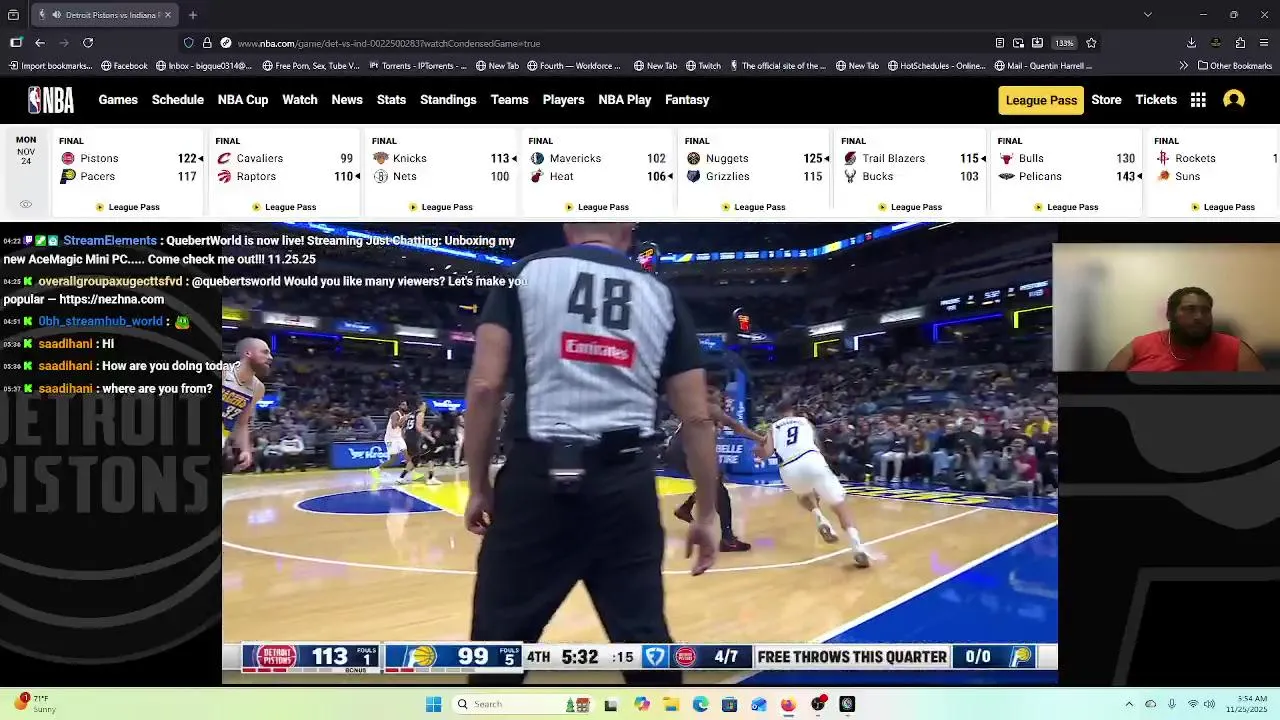Image resolution: width=1280 pixels, height=720 pixels.
Task: Open the Schedule menu item
Action: pos(178,100)
